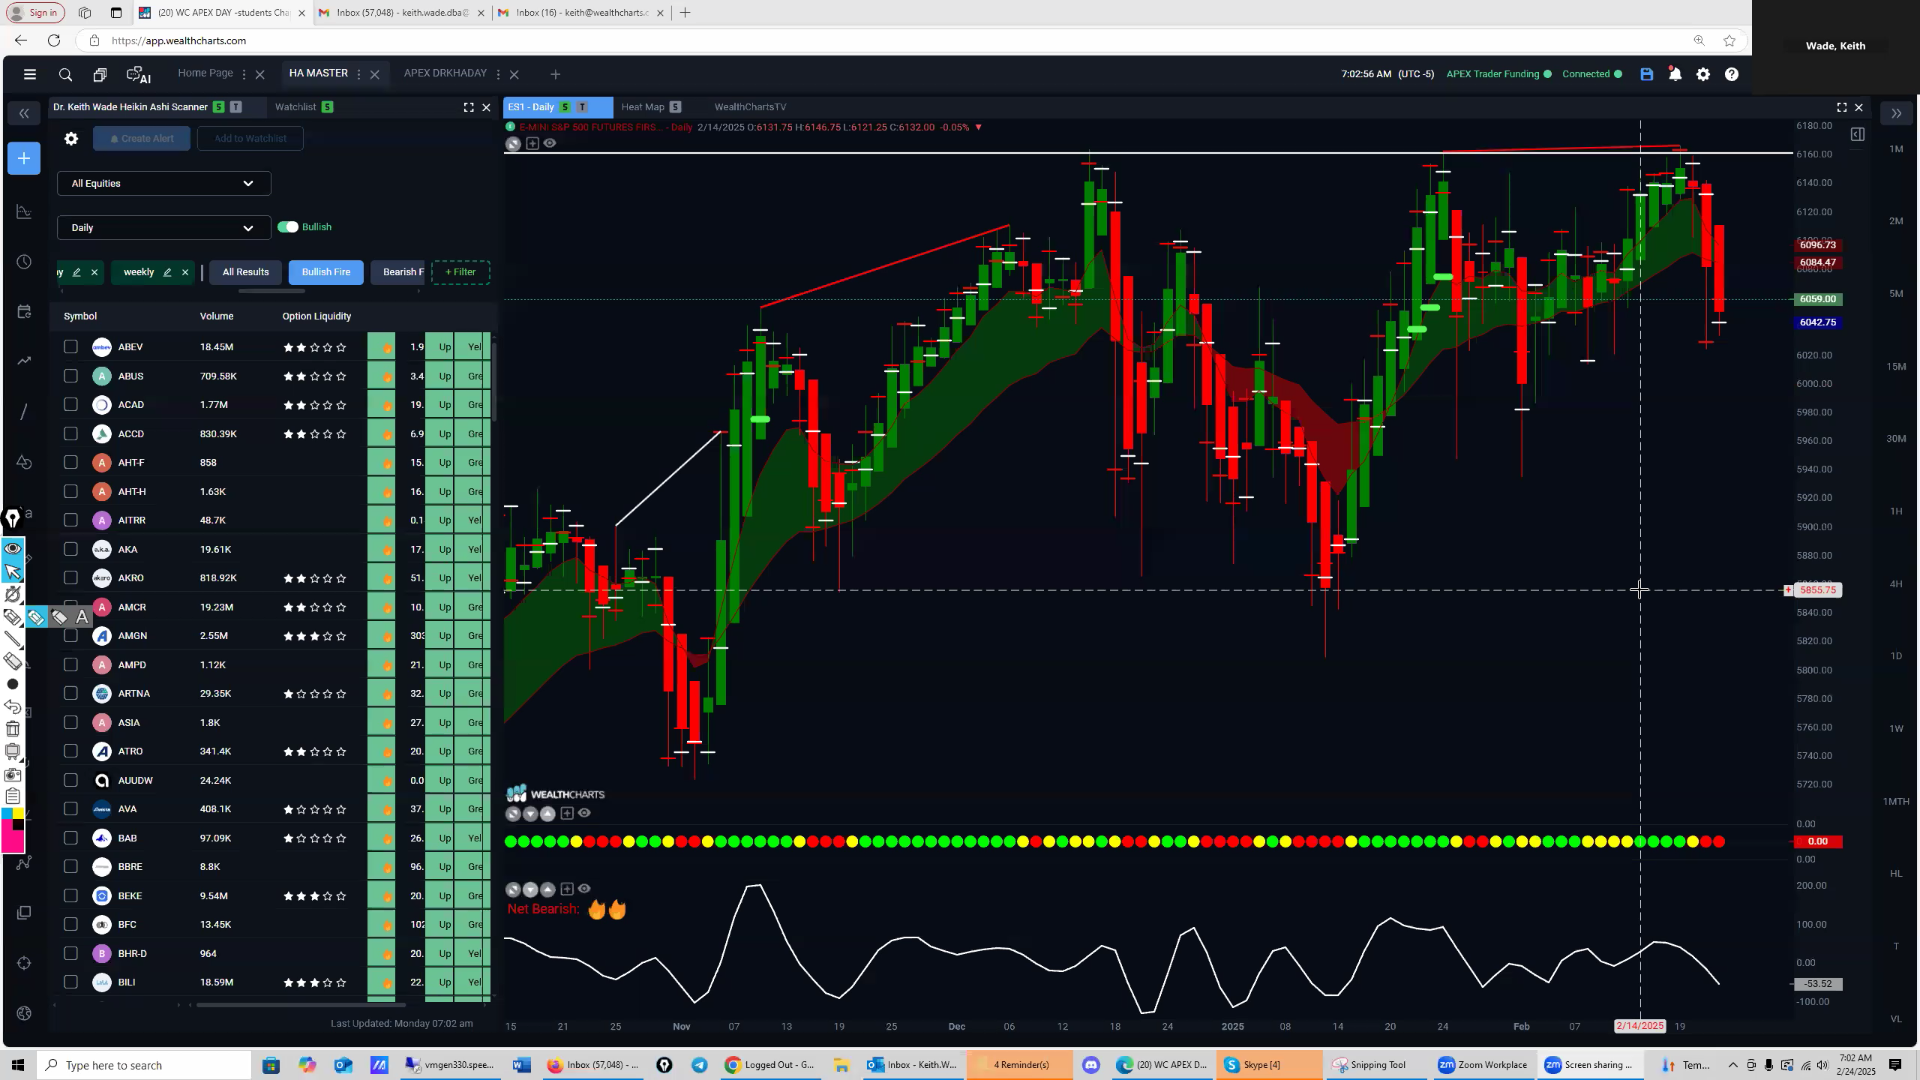Open the Heat Map tab
Screen dimensions: 1920x1080
tap(642, 107)
